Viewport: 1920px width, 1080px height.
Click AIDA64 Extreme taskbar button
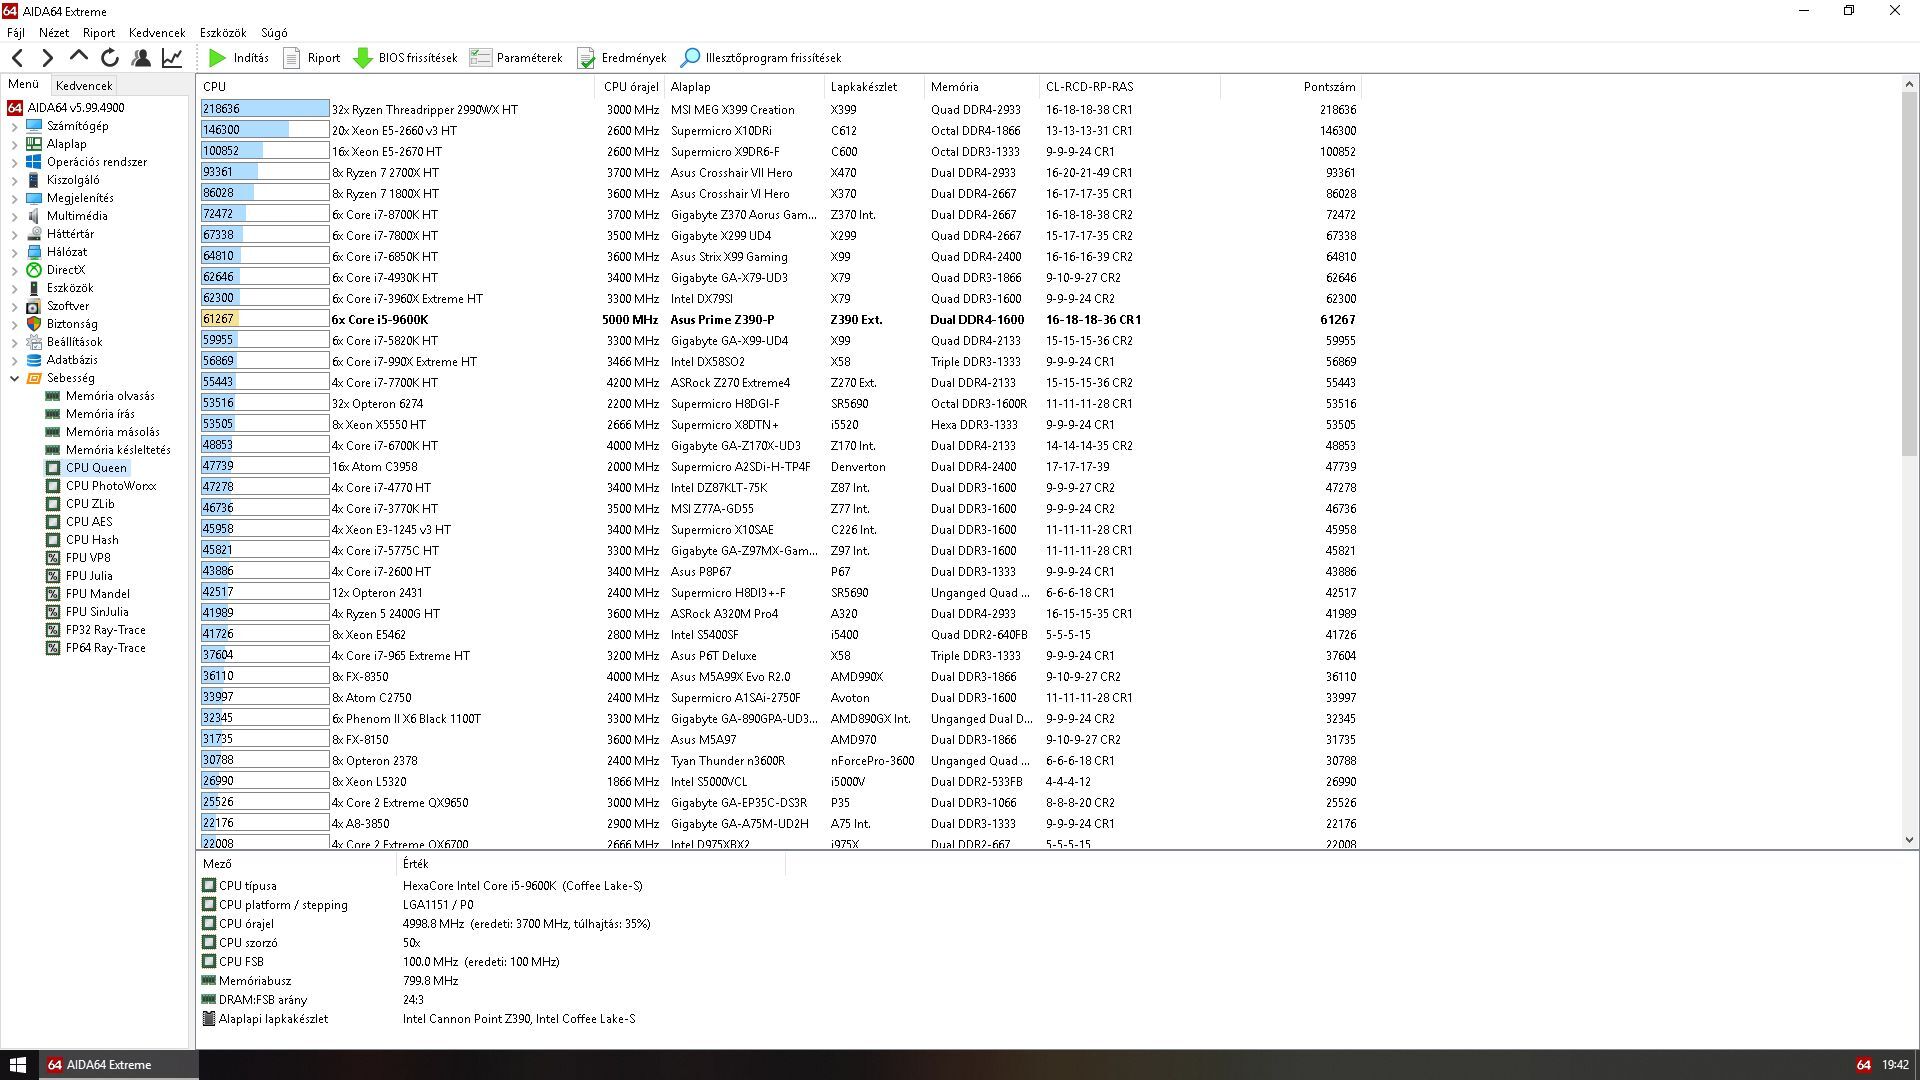(x=119, y=1065)
